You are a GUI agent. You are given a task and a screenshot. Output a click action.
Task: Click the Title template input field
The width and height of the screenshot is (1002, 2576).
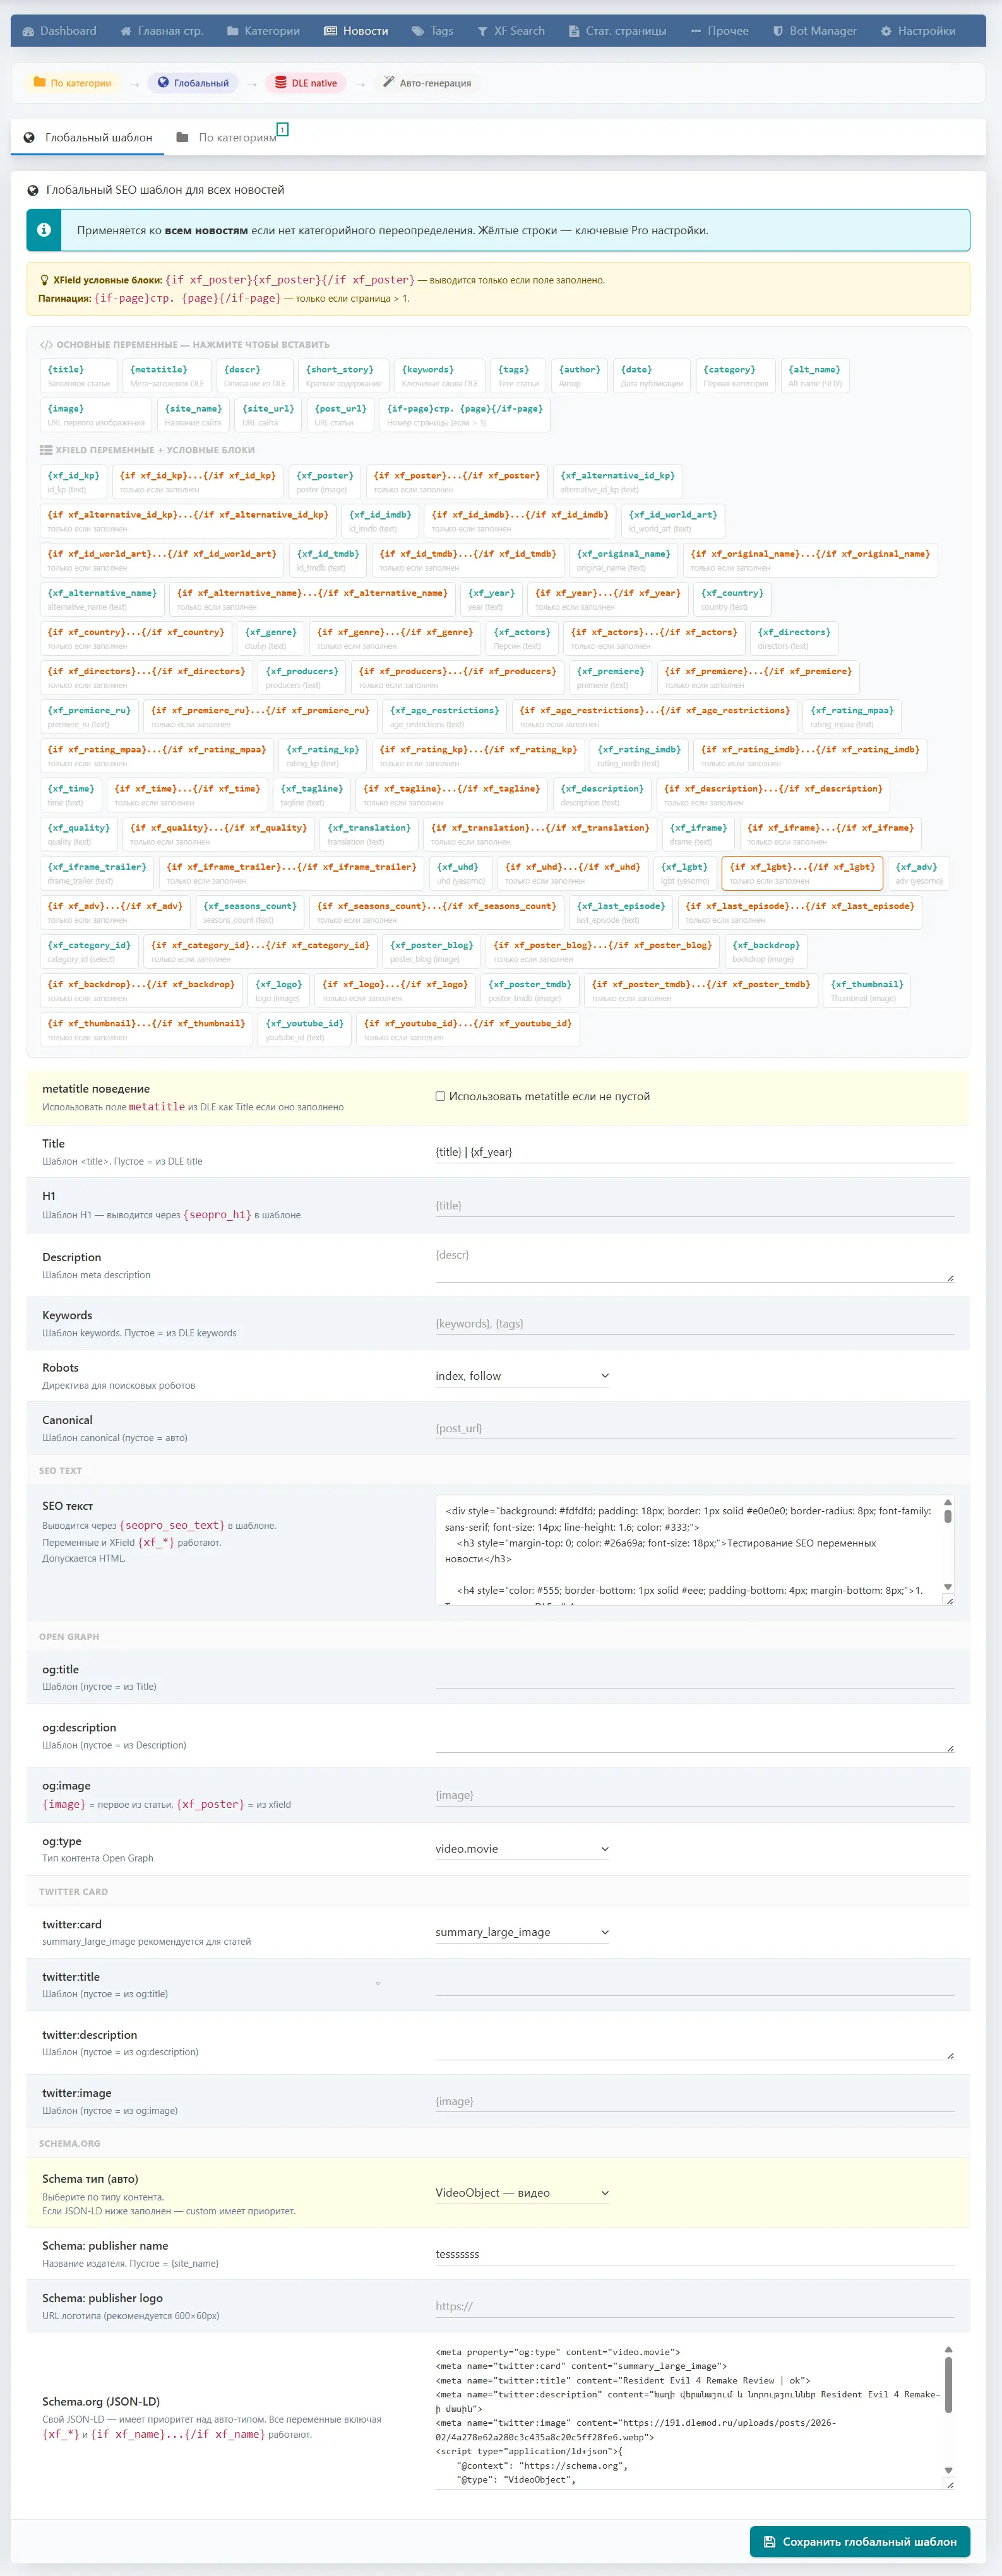click(x=694, y=1152)
